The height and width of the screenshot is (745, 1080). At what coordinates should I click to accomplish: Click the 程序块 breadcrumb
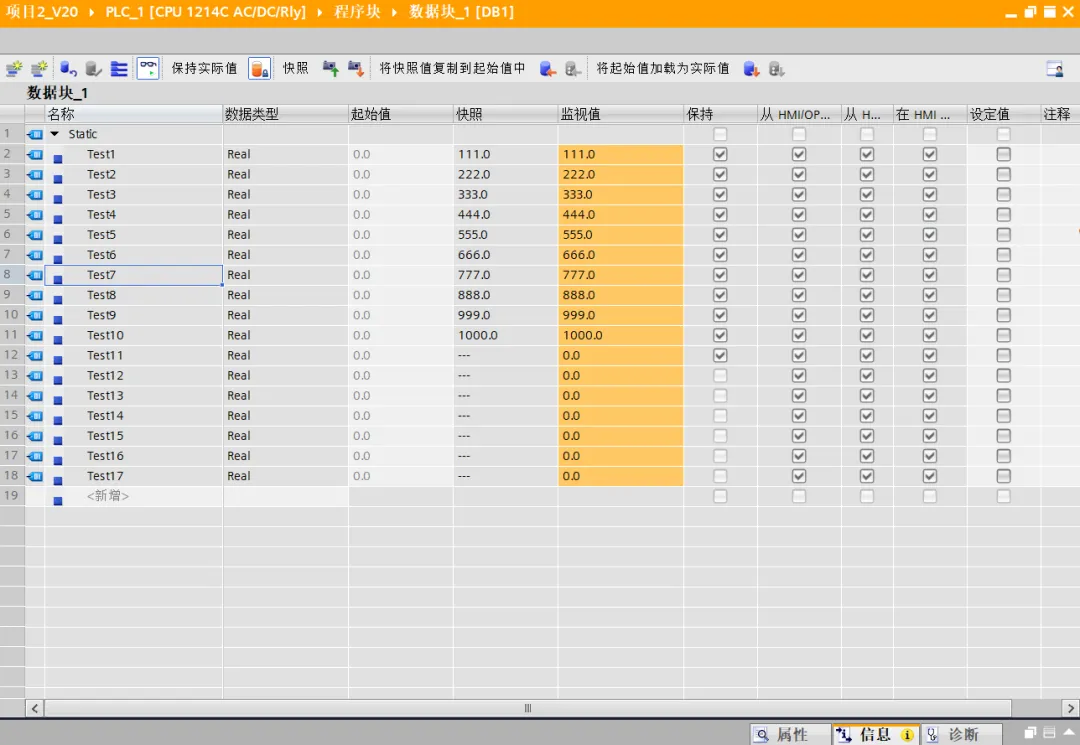[357, 12]
